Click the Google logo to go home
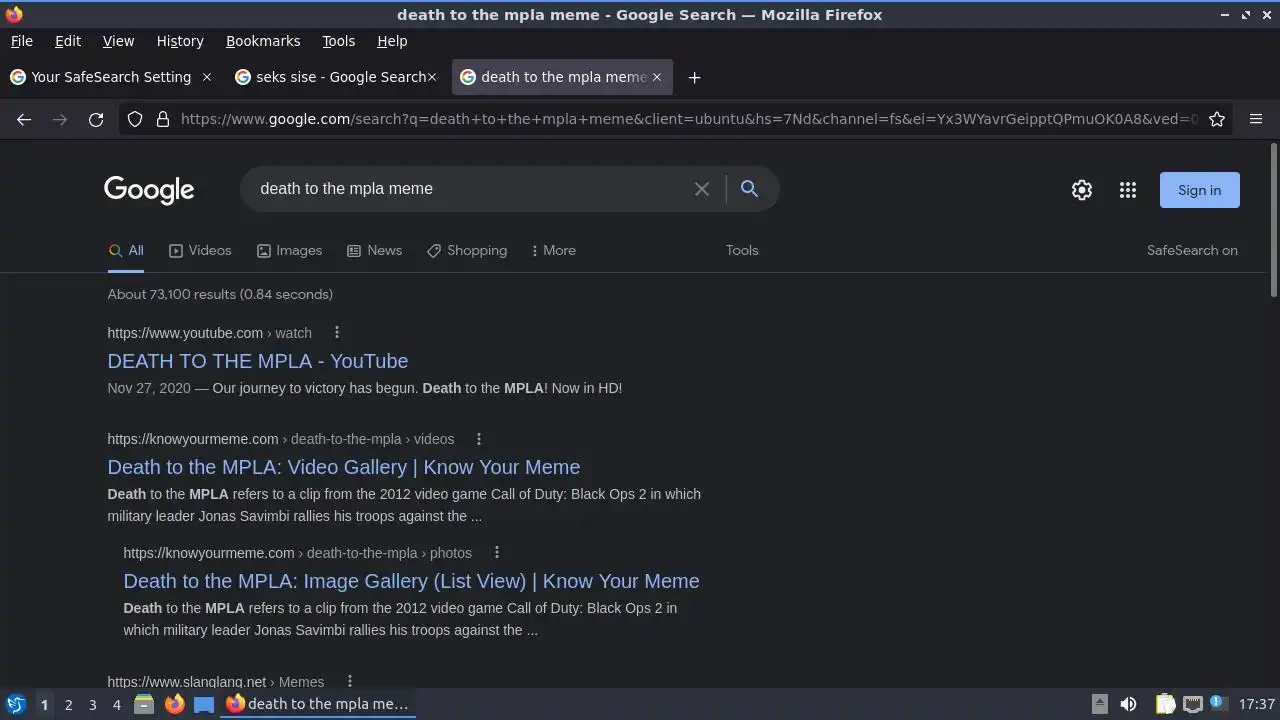This screenshot has width=1280, height=720. [x=149, y=190]
